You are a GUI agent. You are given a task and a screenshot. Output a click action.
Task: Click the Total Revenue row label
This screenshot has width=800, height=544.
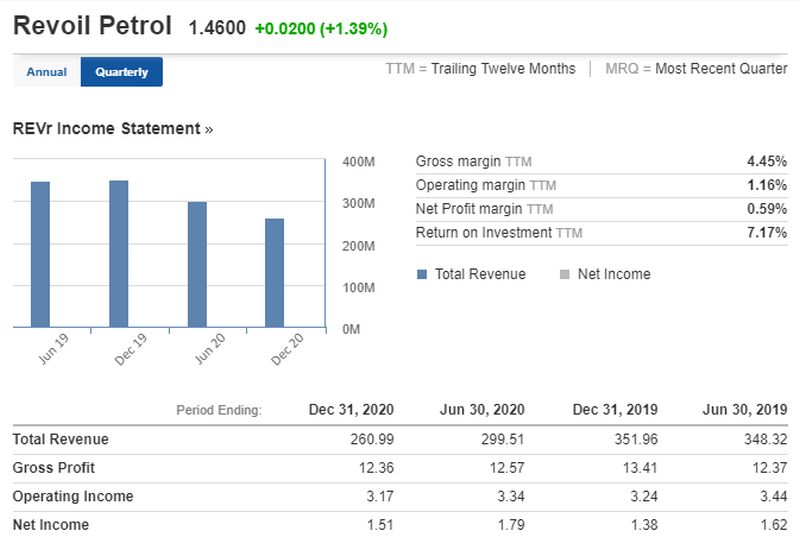point(61,439)
